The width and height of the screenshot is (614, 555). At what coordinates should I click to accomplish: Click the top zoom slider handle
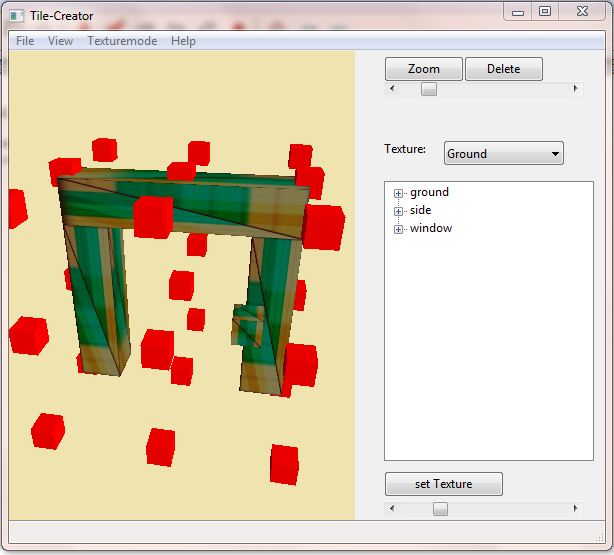pos(428,89)
